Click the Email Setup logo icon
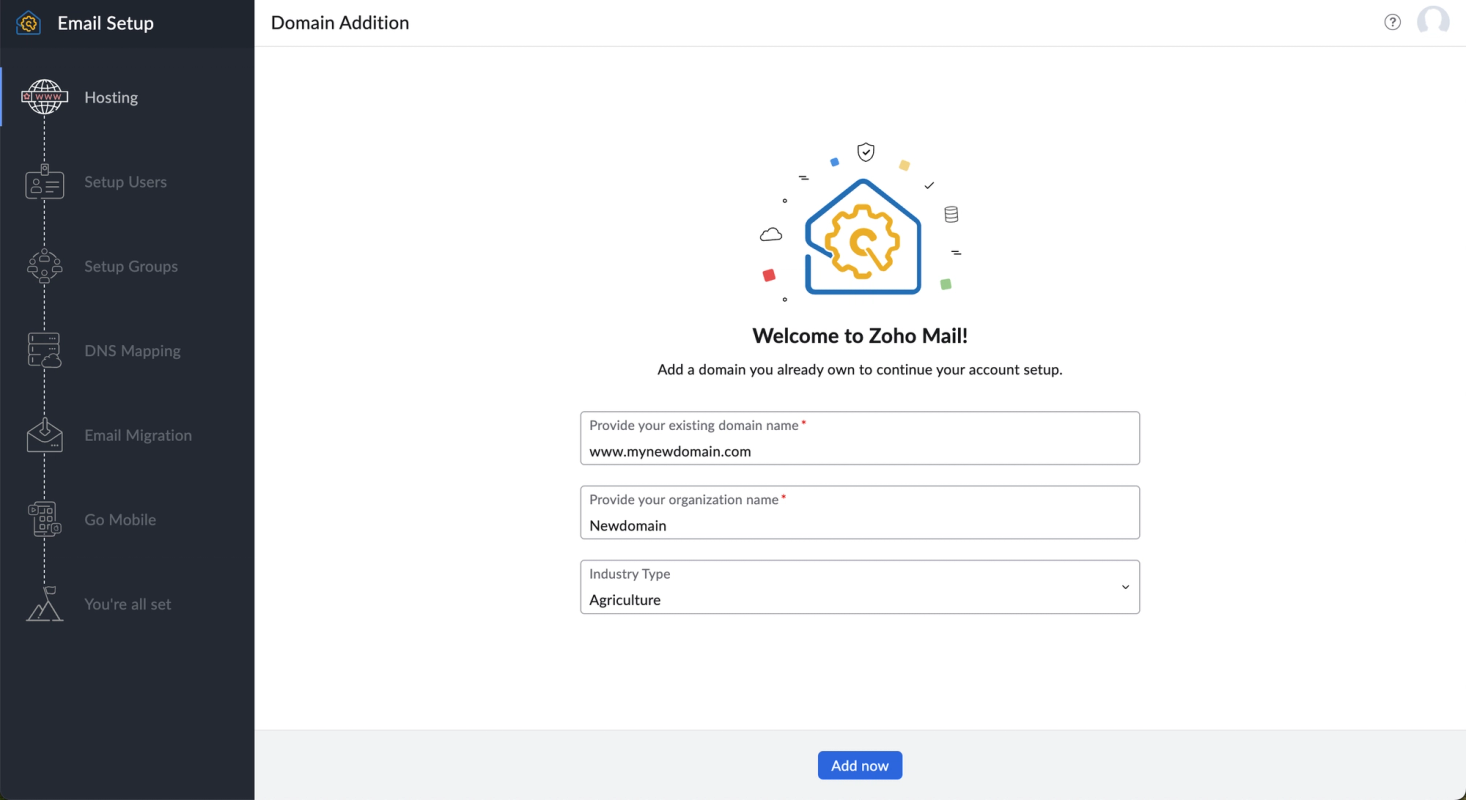Screen dimensions: 1466x800 click(x=29, y=23)
